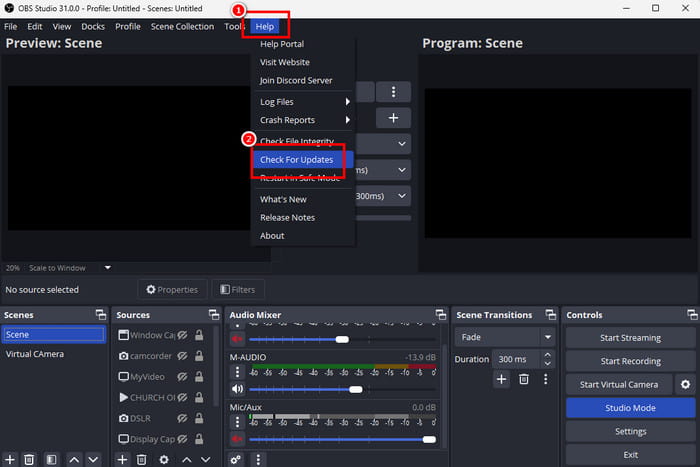This screenshot has width=700, height=467.
Task: Click the trash icon in Scenes panel
Action: tap(29, 459)
